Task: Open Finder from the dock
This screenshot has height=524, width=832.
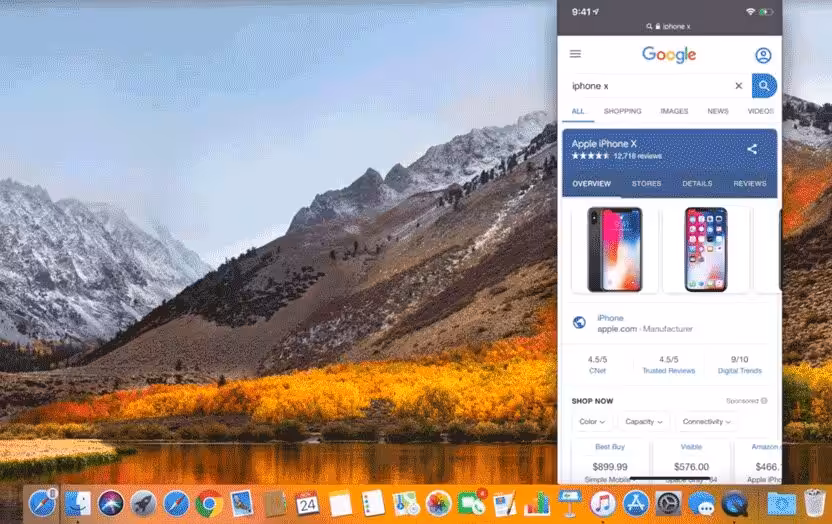Action: pos(77,503)
